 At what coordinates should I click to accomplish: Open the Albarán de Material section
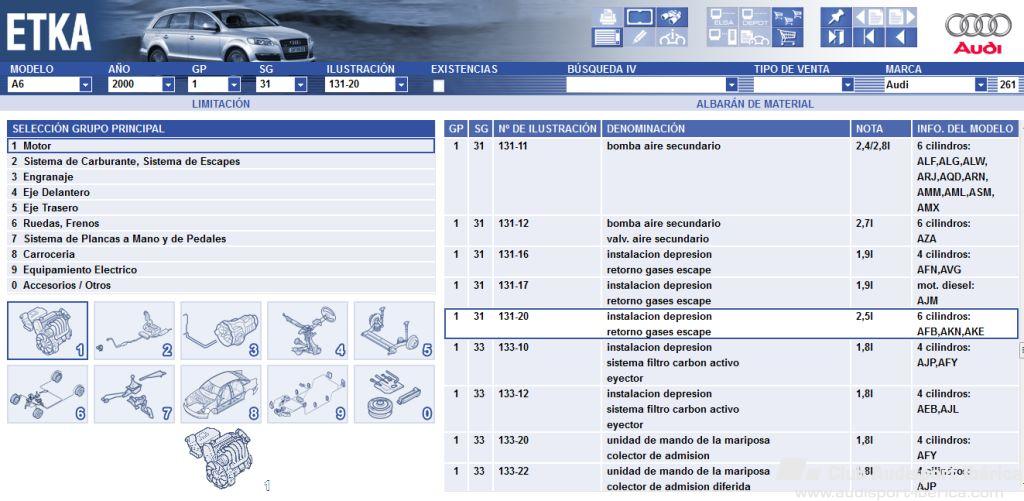(x=755, y=104)
